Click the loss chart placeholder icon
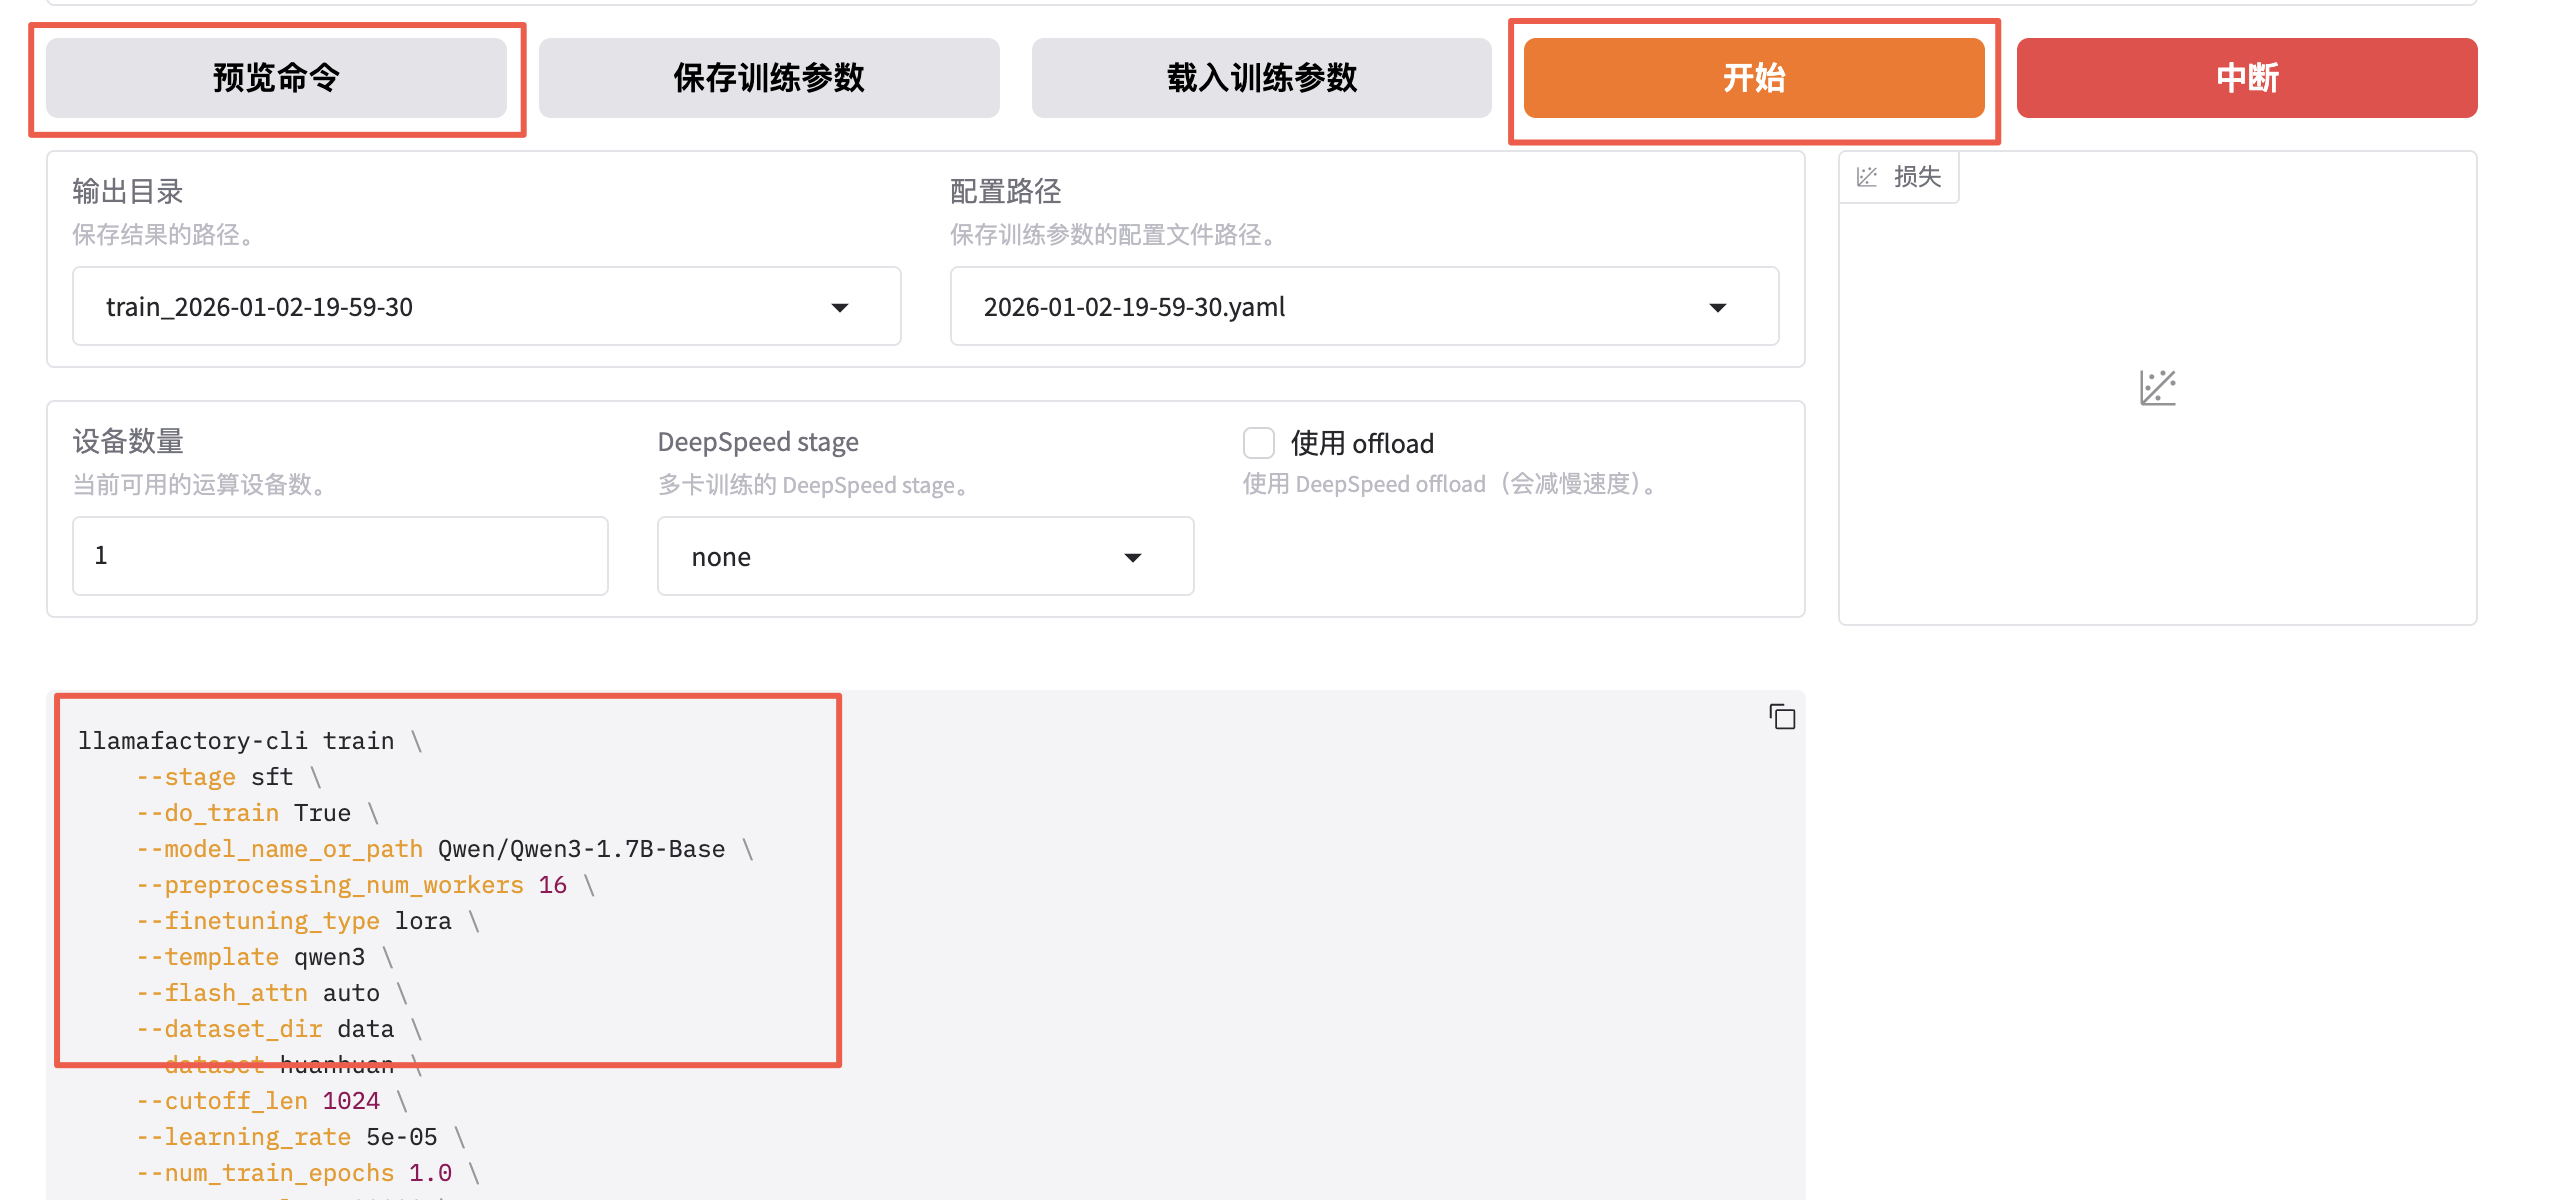Image resolution: width=2552 pixels, height=1200 pixels. (x=2157, y=388)
